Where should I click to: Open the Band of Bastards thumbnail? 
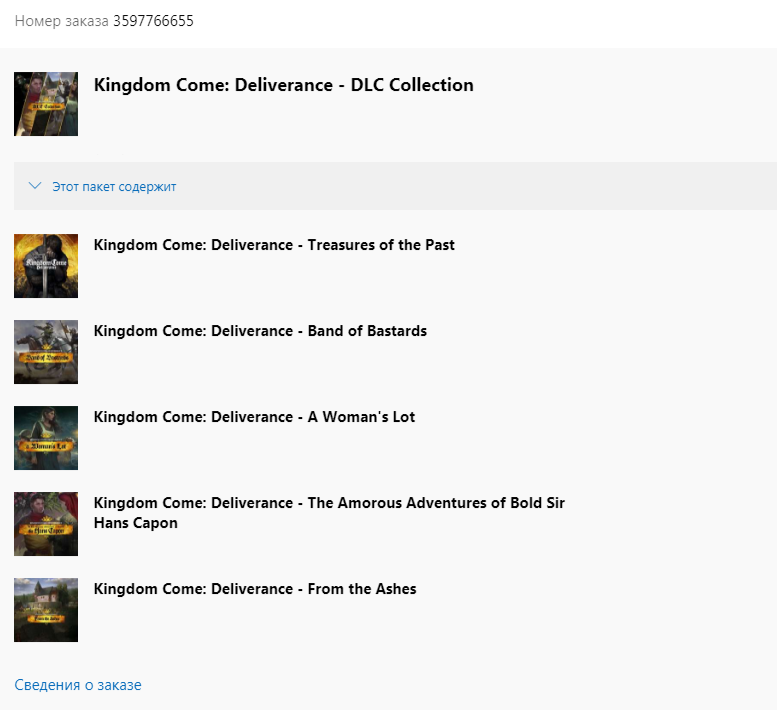[x=46, y=352]
